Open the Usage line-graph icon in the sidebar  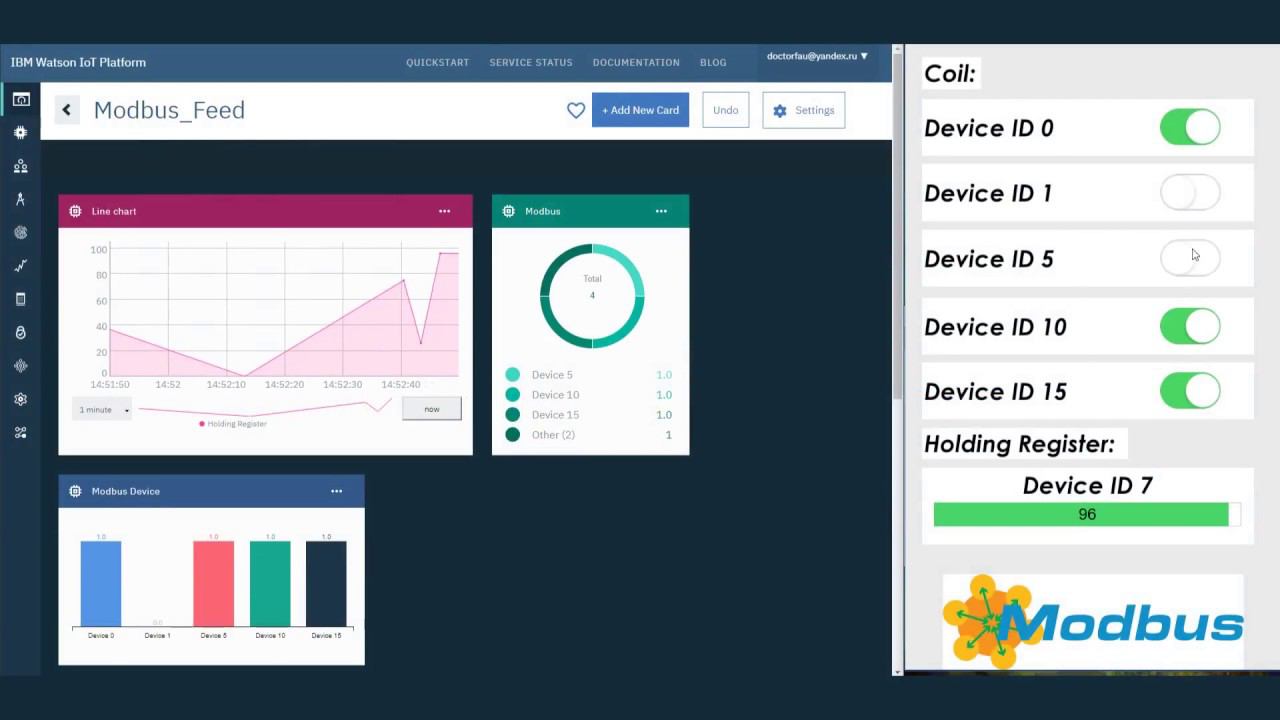(x=20, y=266)
